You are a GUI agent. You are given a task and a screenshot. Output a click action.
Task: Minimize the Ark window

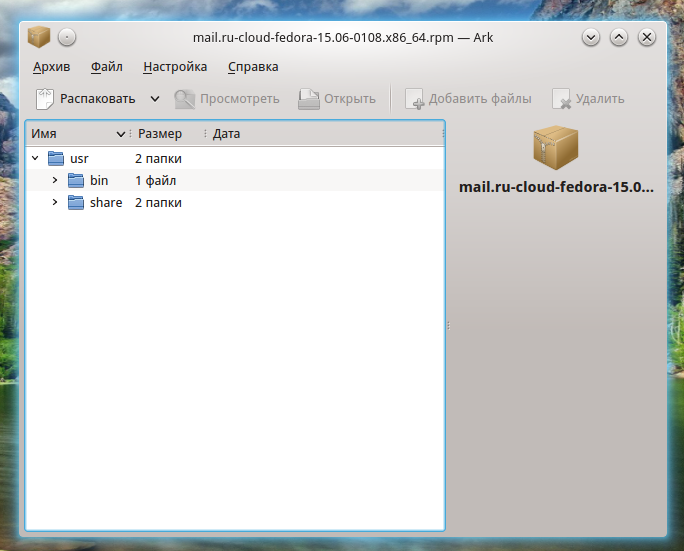pyautogui.click(x=591, y=38)
